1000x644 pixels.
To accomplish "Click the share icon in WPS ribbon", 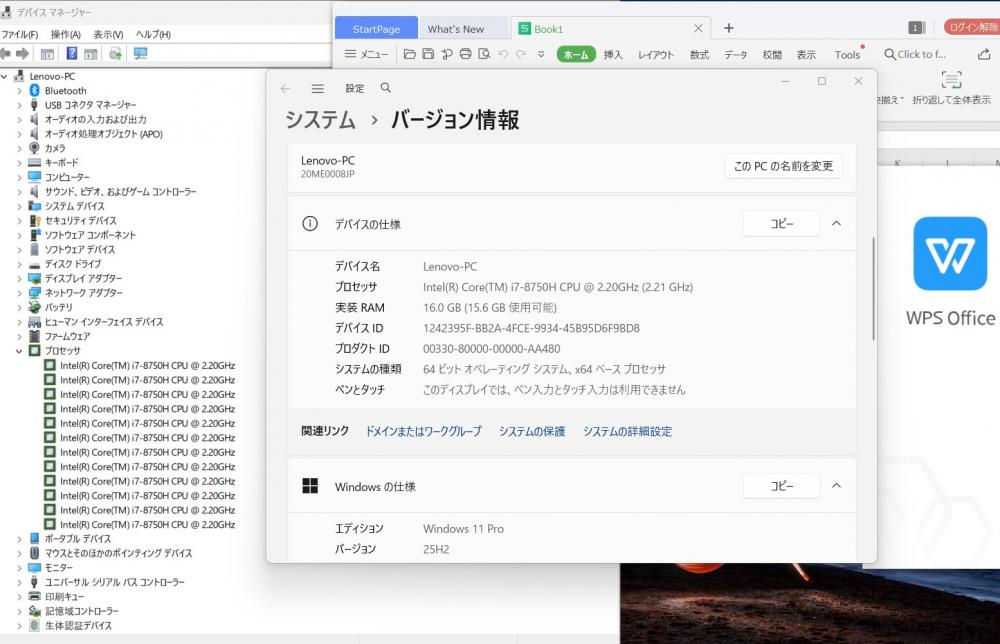I will click(x=983, y=55).
